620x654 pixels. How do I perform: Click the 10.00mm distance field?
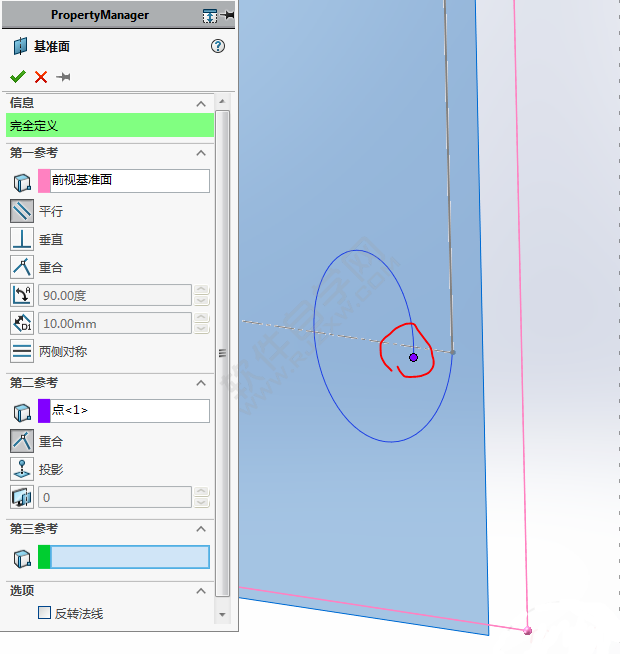[115, 323]
